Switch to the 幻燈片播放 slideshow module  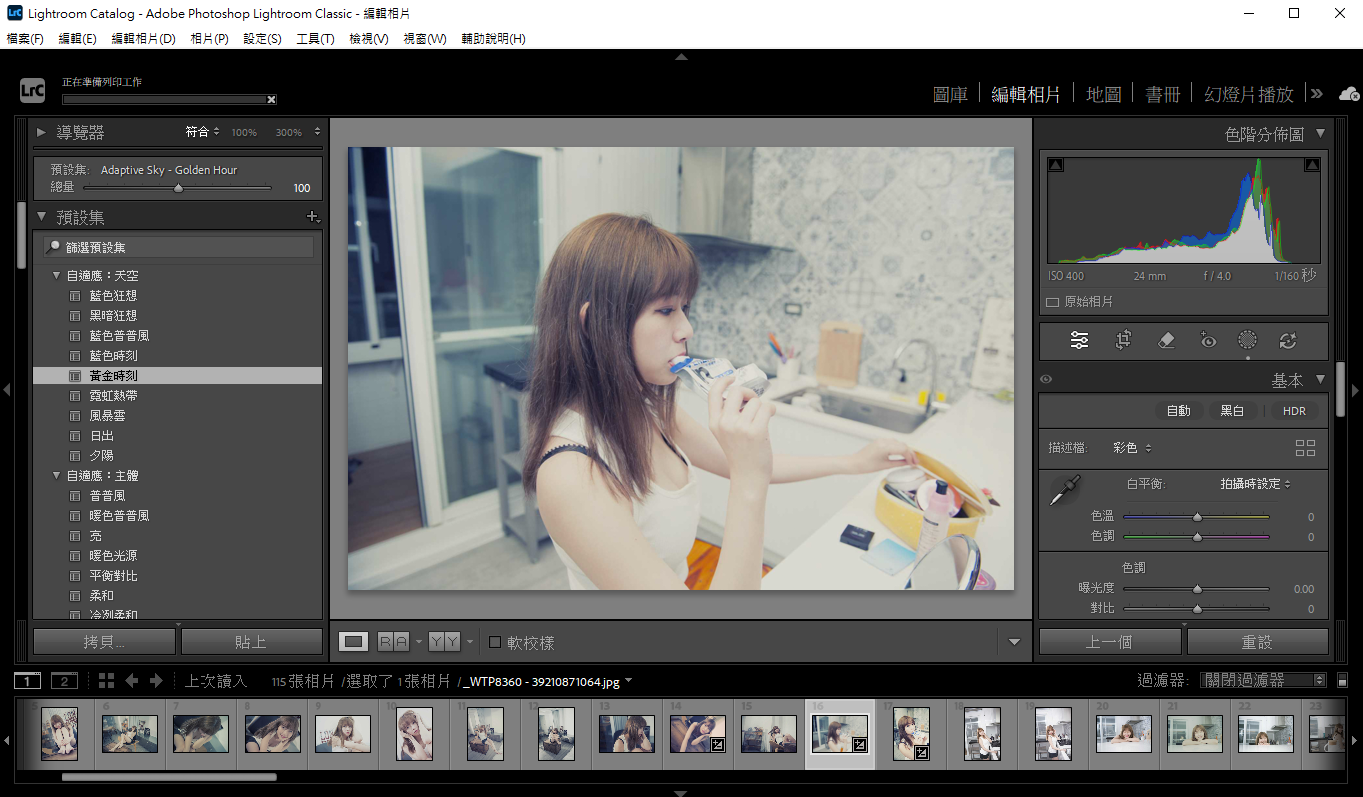1249,94
